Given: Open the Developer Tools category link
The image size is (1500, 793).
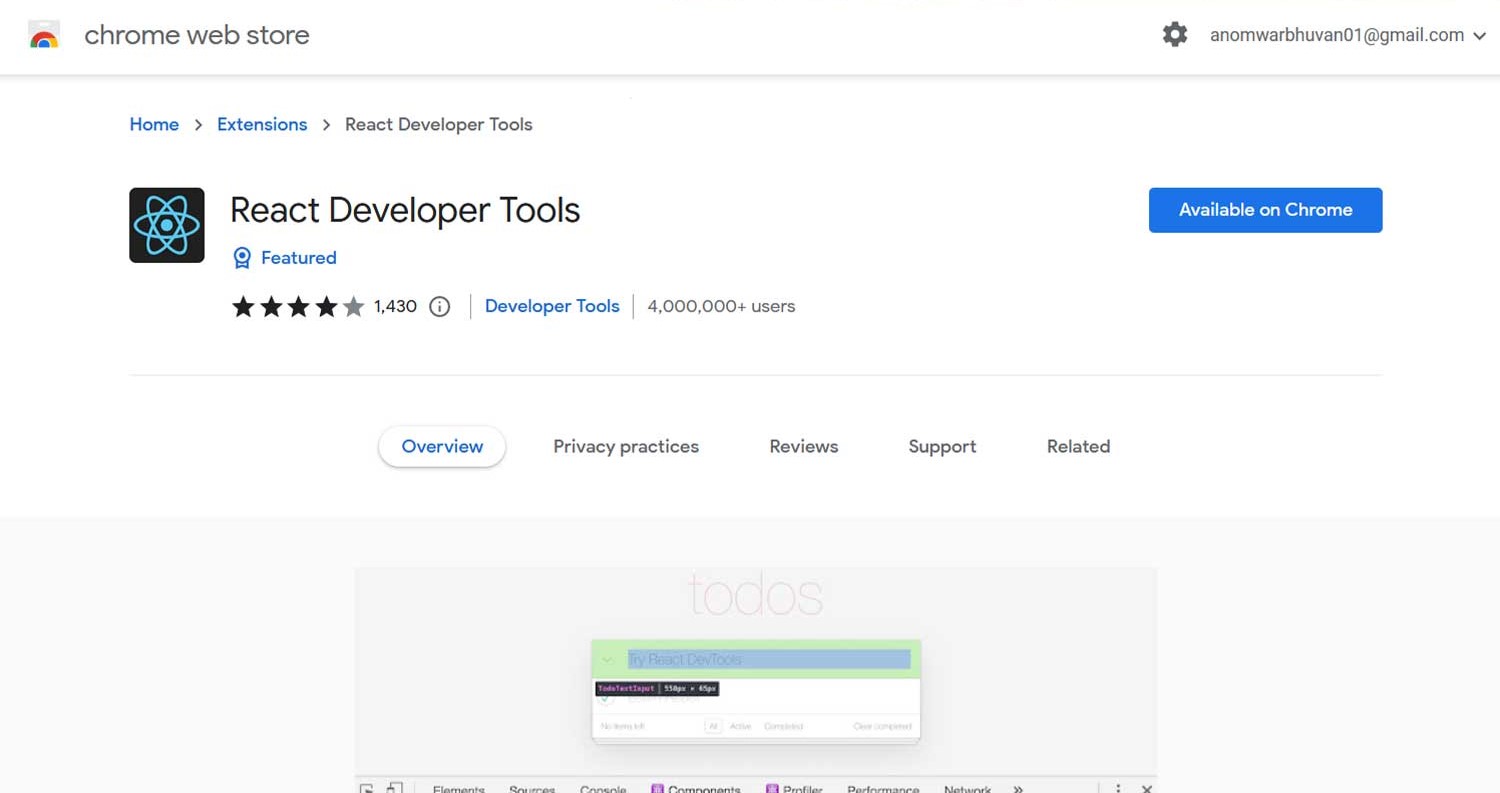Looking at the screenshot, I should (552, 307).
